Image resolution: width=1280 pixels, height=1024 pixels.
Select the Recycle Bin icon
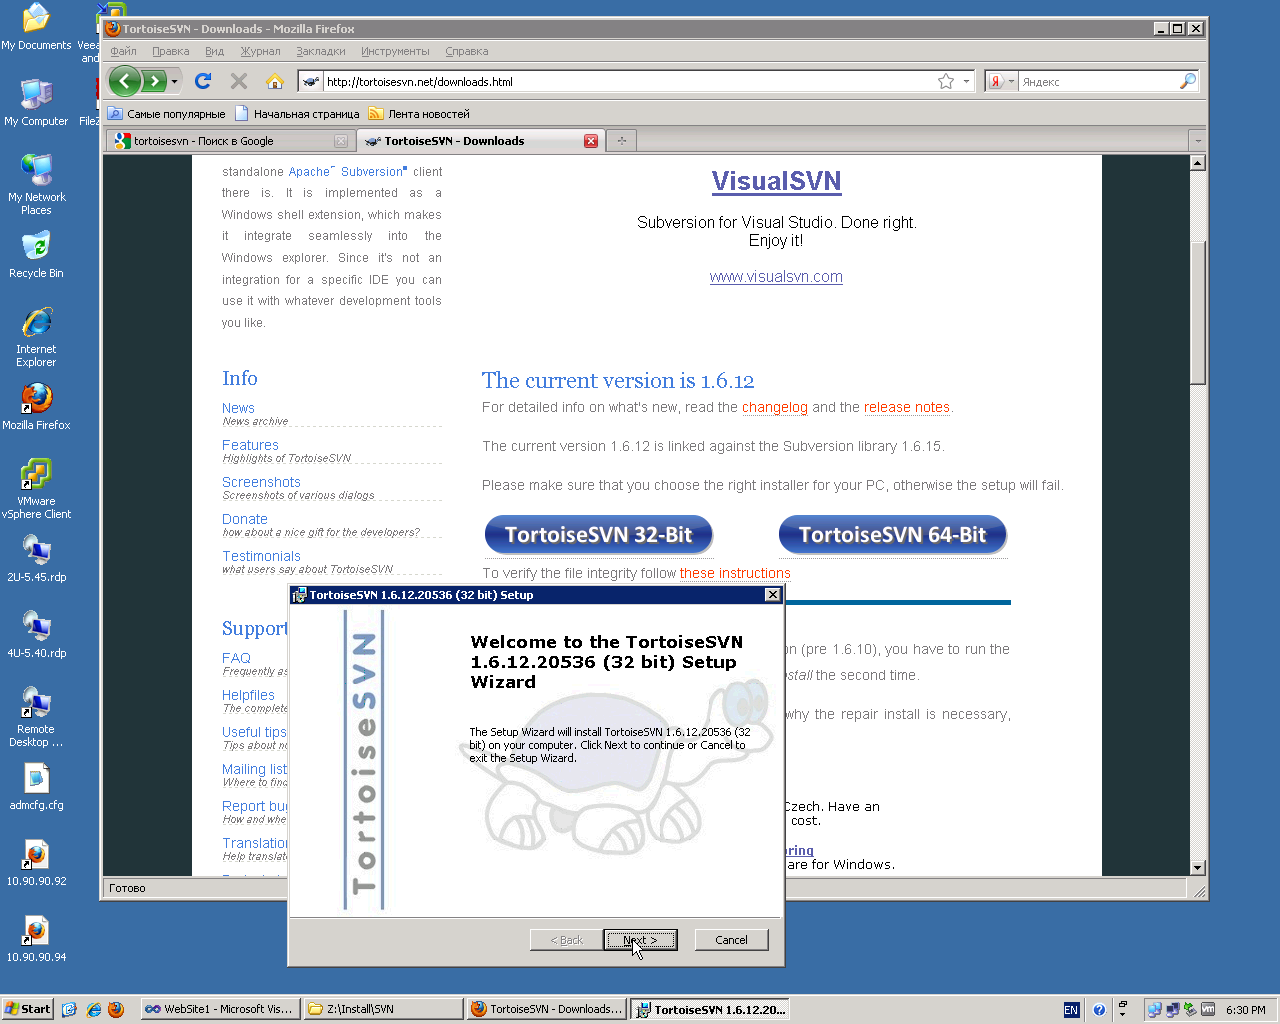pos(36,254)
